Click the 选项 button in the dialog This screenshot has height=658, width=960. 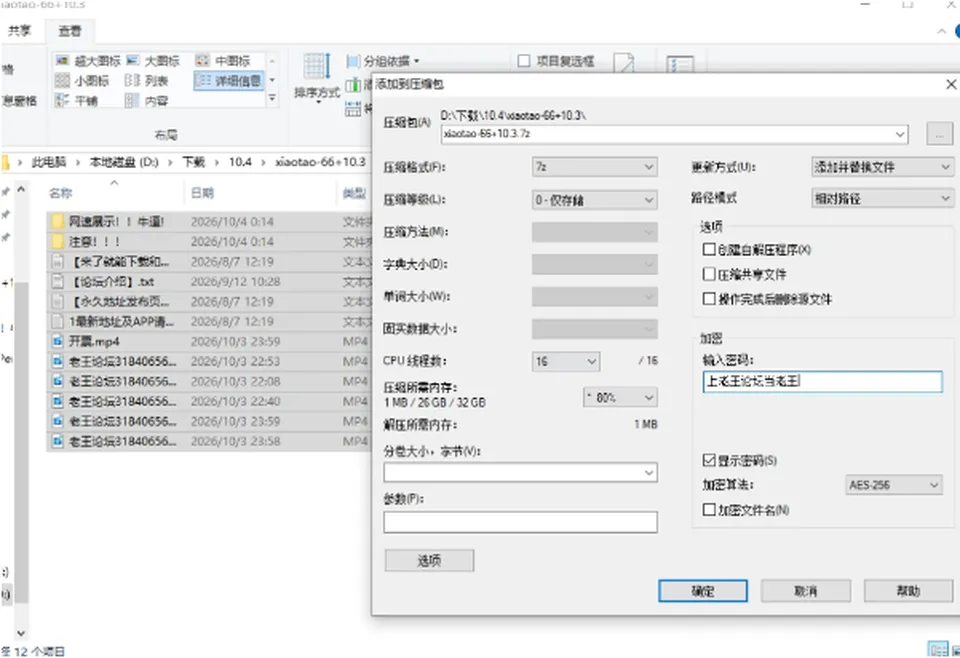[429, 561]
